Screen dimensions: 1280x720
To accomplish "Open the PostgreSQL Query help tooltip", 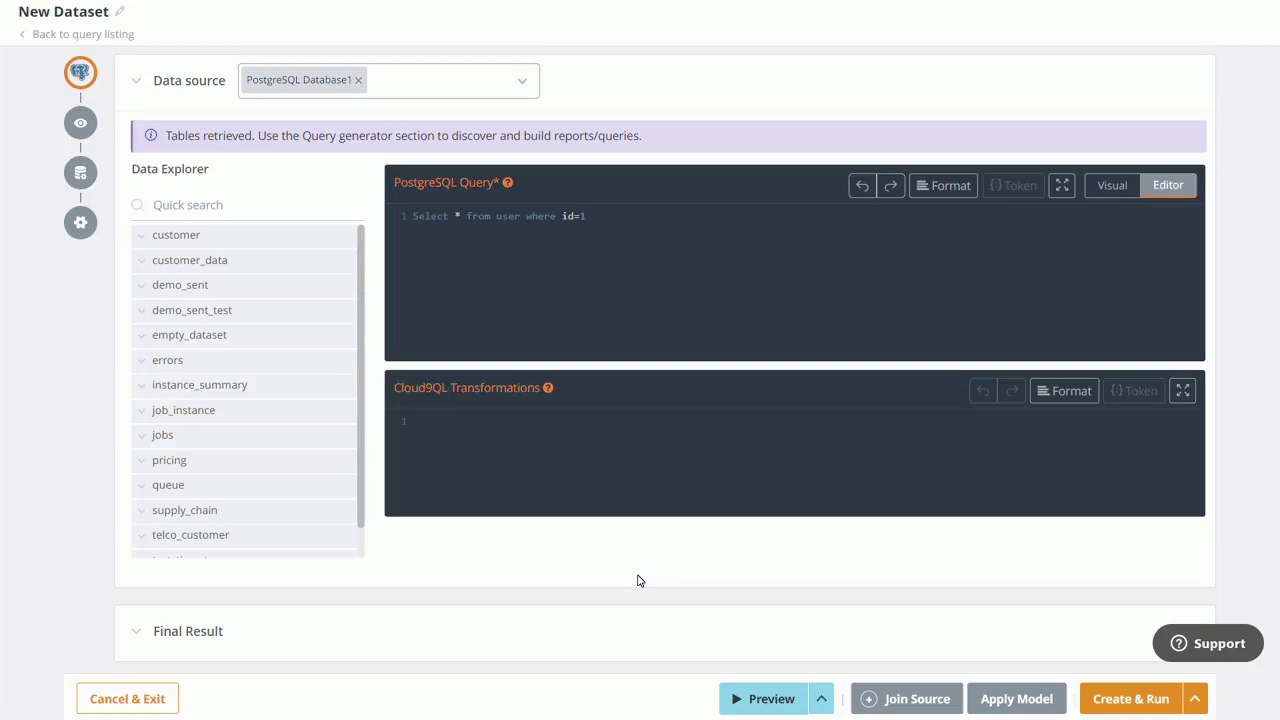I will coord(508,182).
